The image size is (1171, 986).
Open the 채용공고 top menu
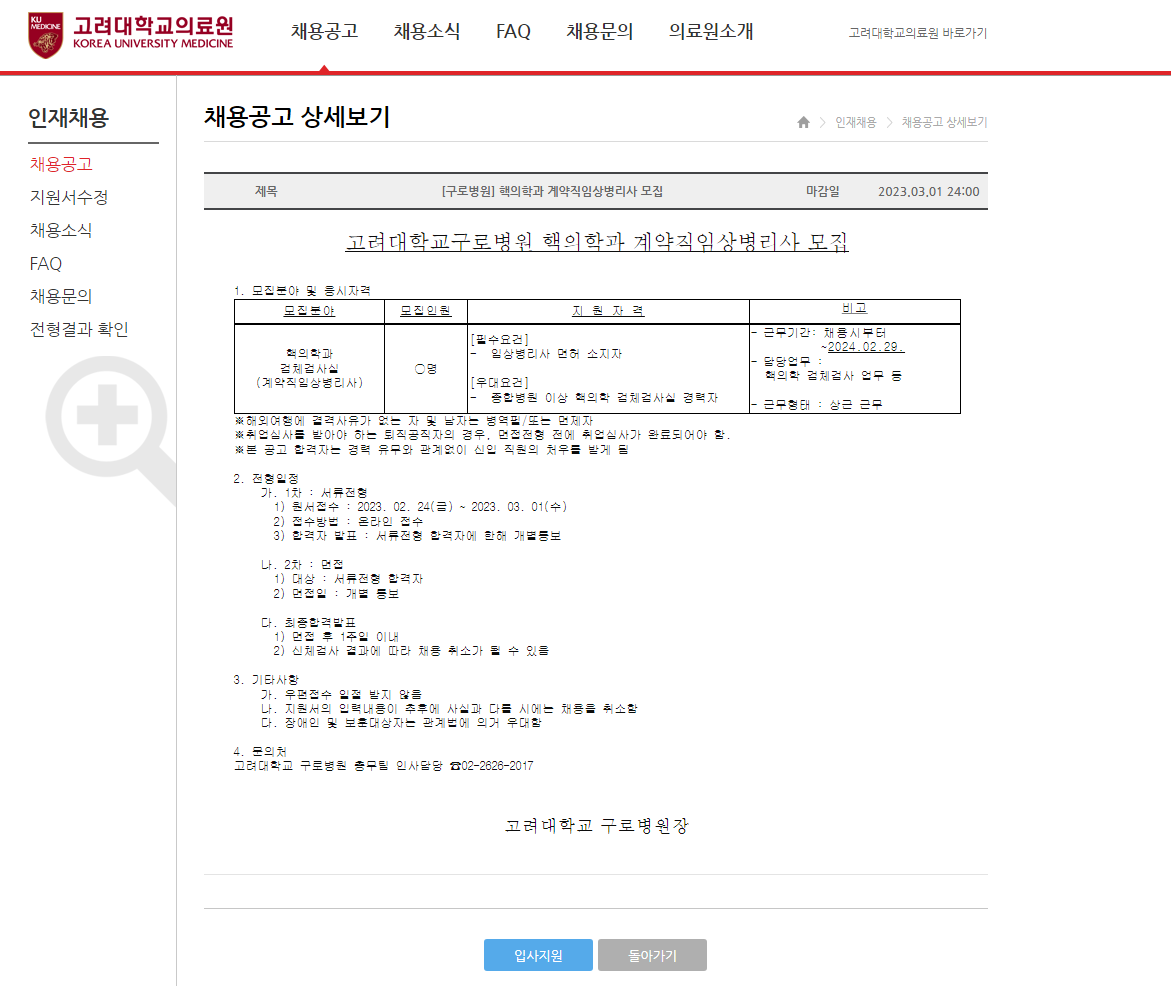(324, 31)
